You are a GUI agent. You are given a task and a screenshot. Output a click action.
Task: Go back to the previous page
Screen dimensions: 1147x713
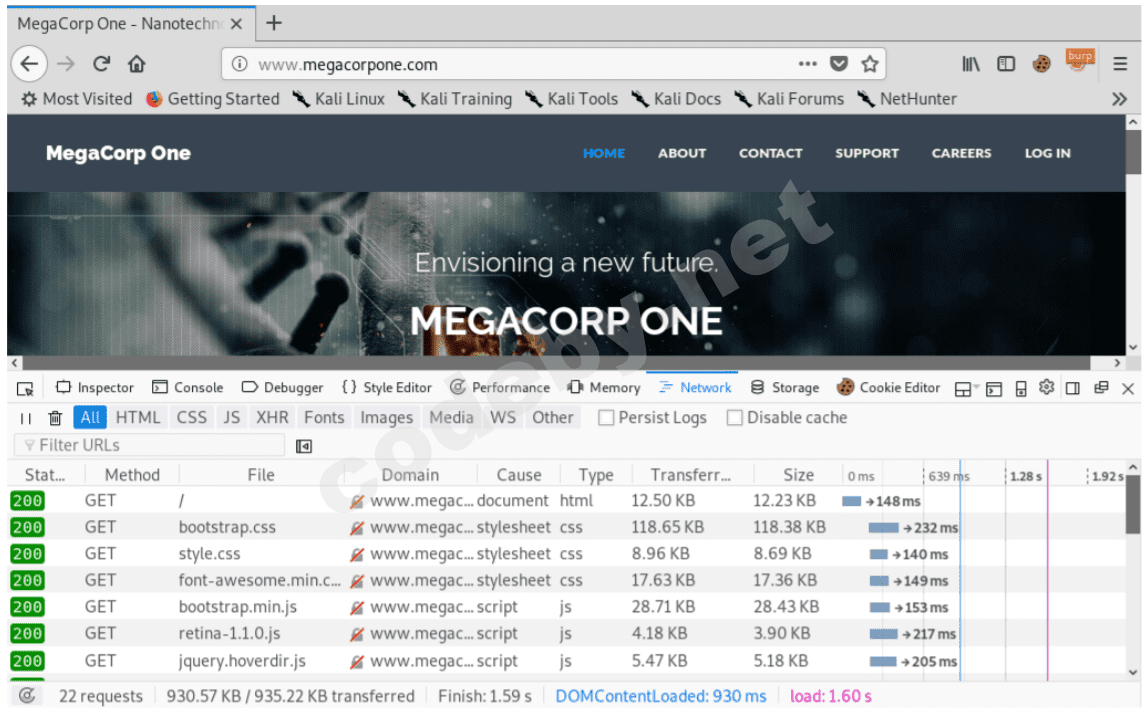point(29,64)
